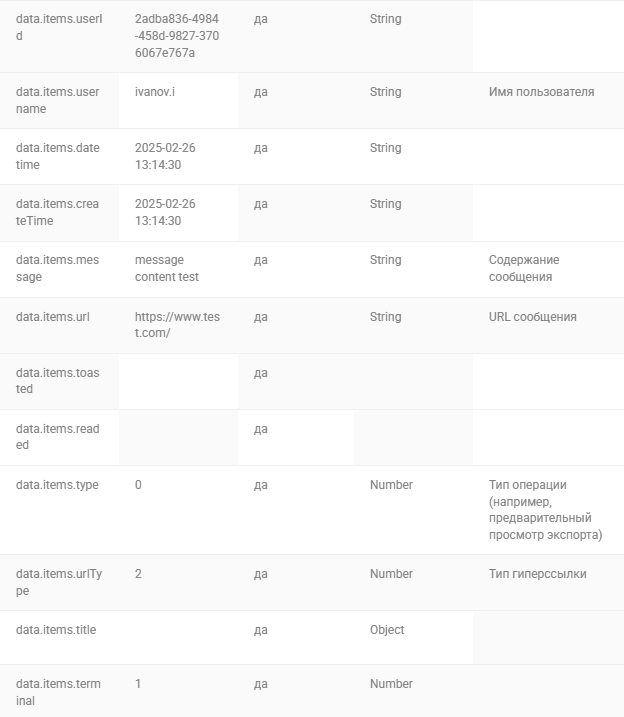This screenshot has width=624, height=717.
Task: Click the Number type of data.items.type
Action: (391, 485)
